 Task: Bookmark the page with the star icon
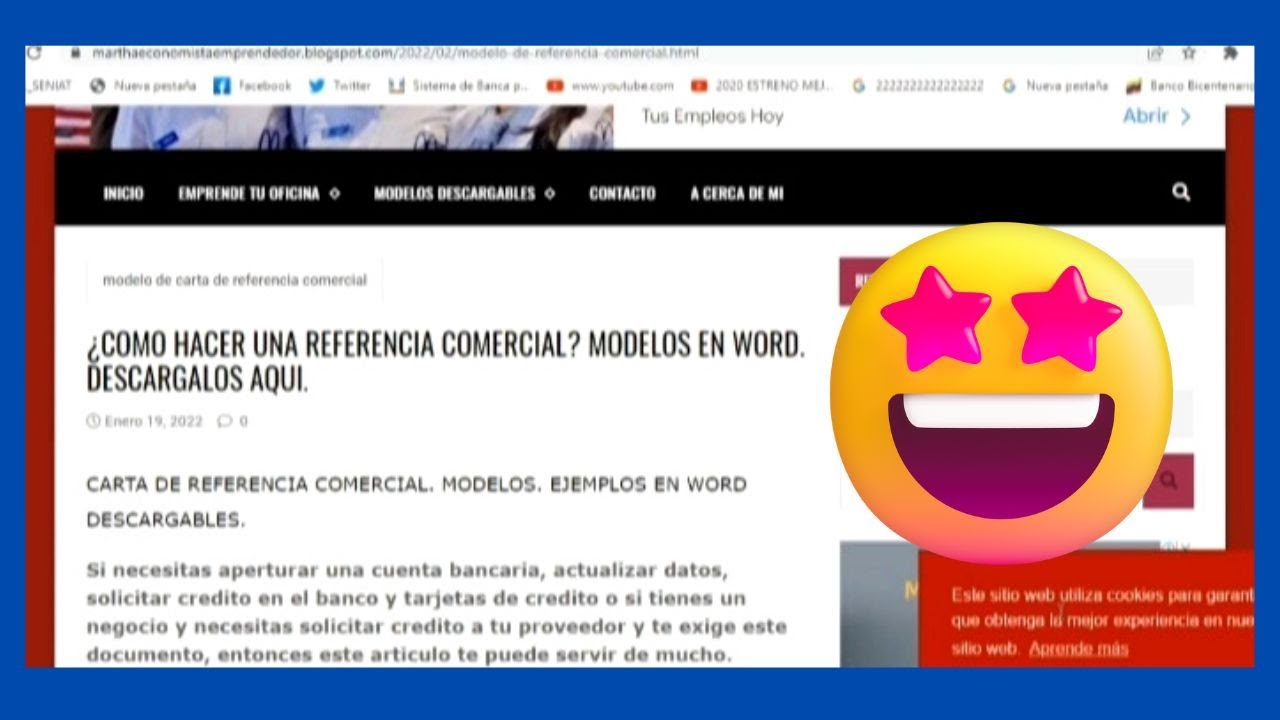pos(1189,53)
